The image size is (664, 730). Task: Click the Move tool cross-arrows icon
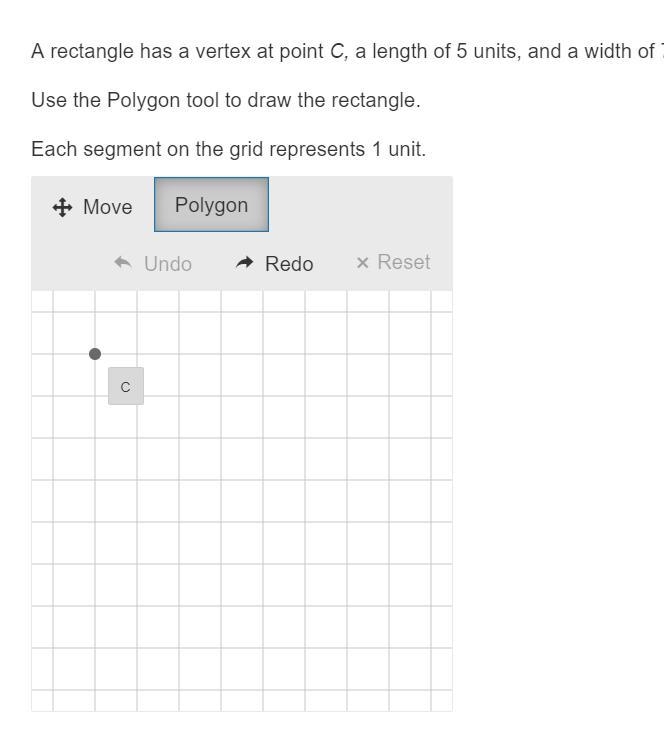pyautogui.click(x=62, y=207)
